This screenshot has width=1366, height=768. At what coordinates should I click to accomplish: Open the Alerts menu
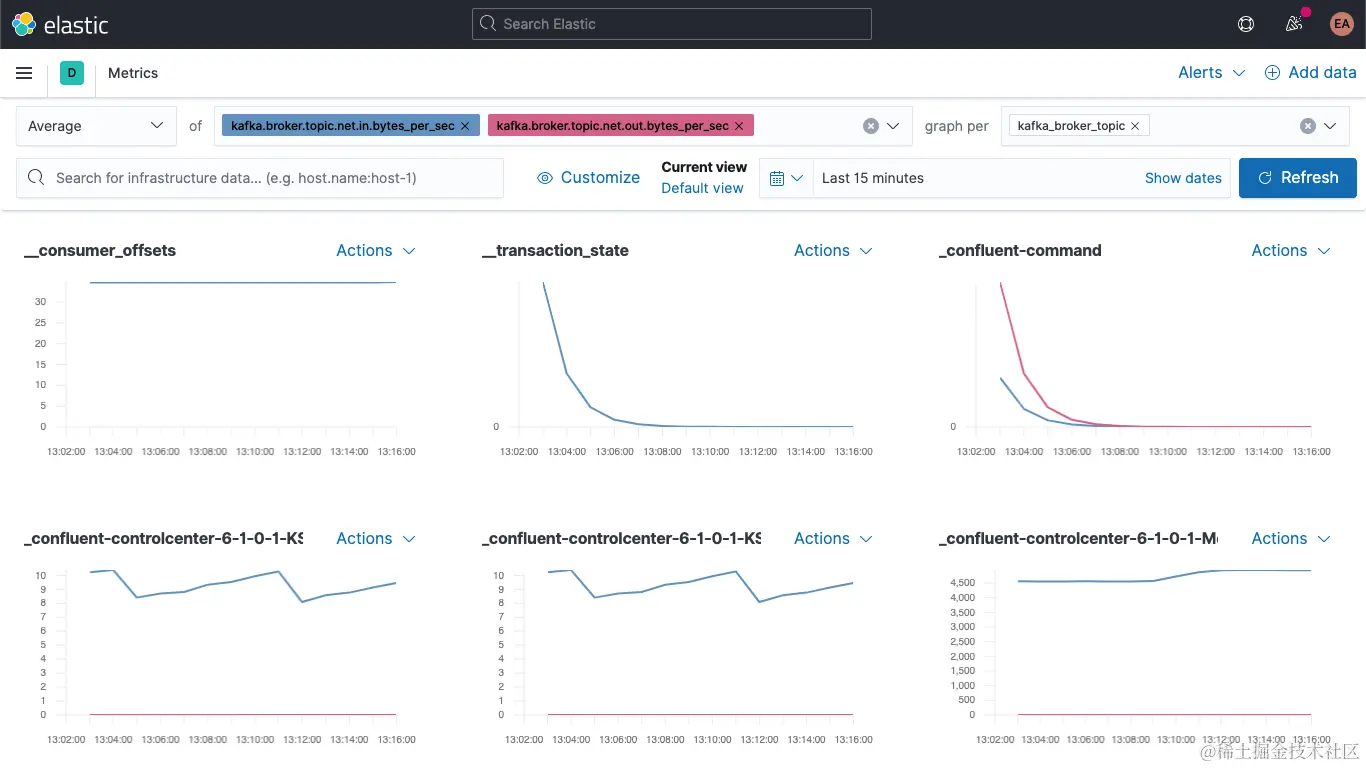click(1210, 72)
